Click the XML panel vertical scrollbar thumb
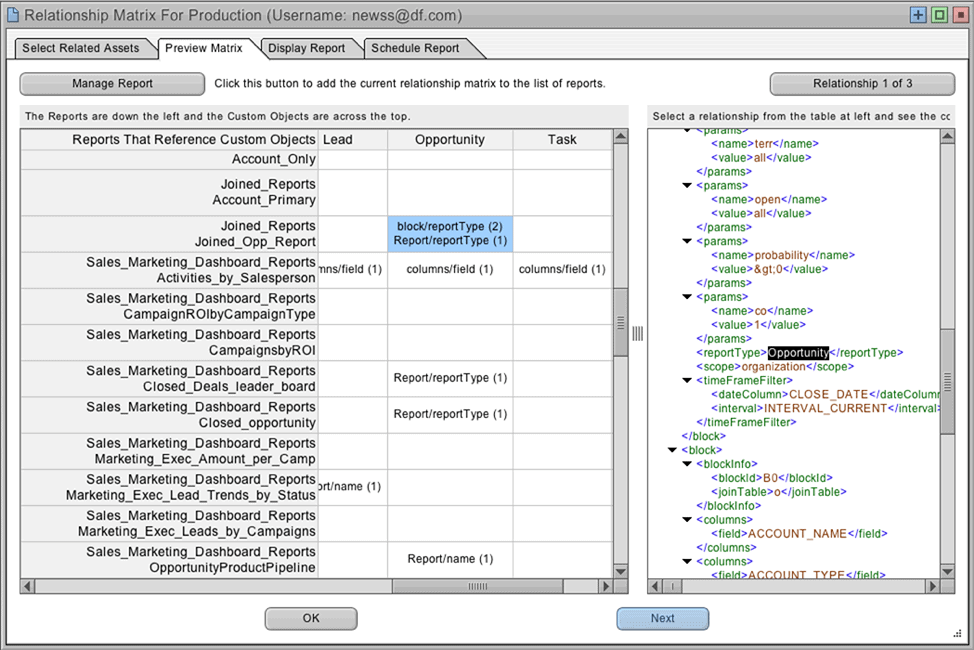974x650 pixels. 947,381
